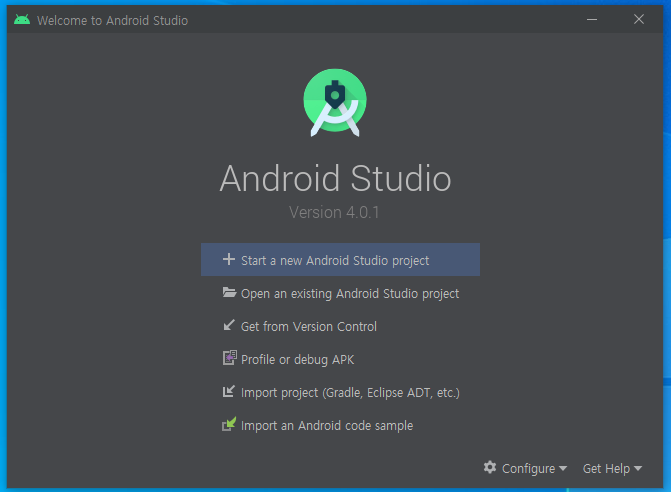Click the Android Studio heading text
Viewport: 671px width, 492px height.
pyautogui.click(x=336, y=178)
